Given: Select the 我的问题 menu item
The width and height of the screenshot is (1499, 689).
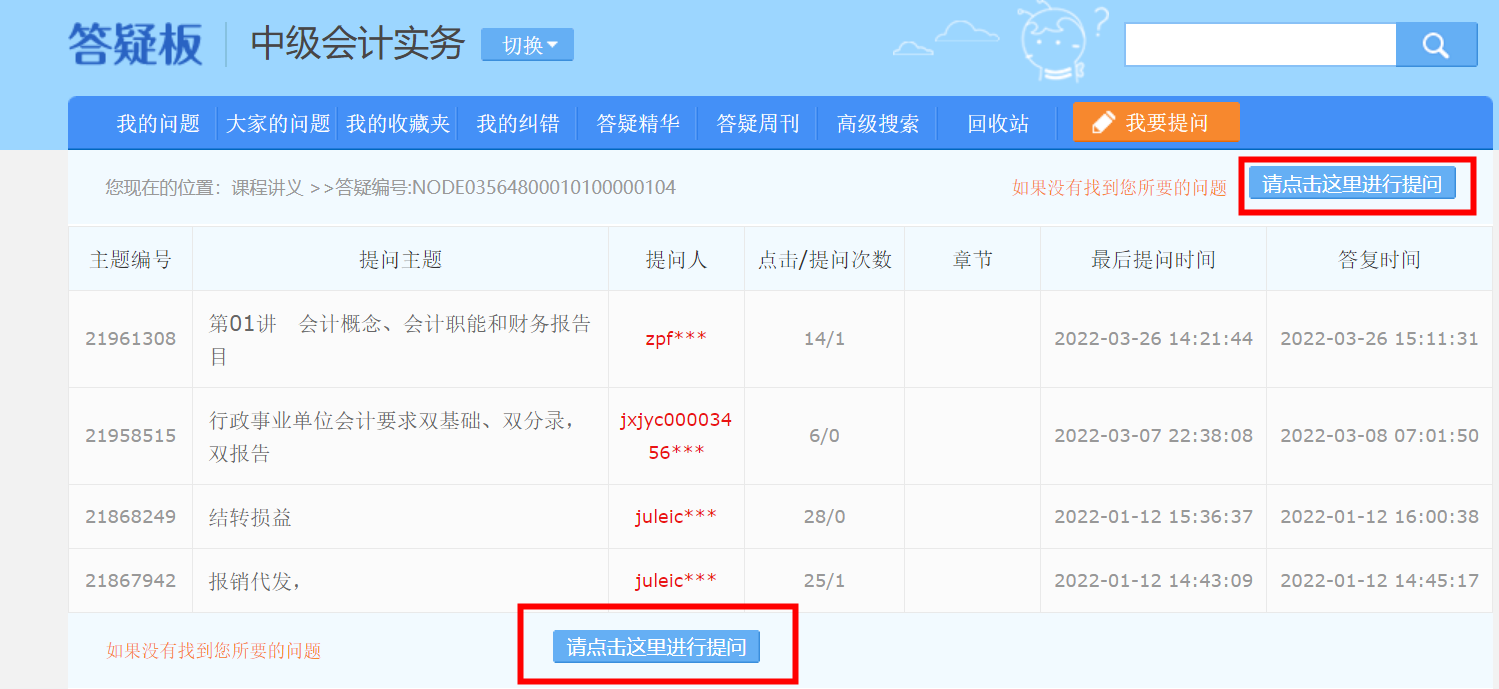Looking at the screenshot, I should [x=159, y=121].
